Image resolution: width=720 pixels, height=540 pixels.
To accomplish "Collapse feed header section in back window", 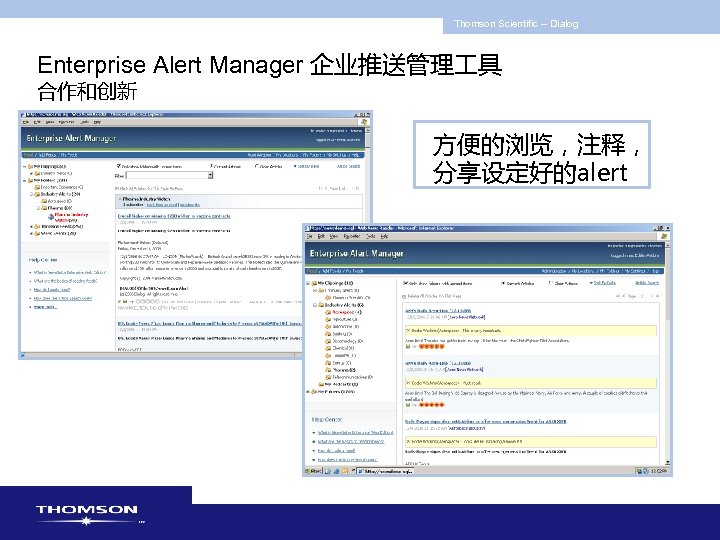I will (x=120, y=199).
